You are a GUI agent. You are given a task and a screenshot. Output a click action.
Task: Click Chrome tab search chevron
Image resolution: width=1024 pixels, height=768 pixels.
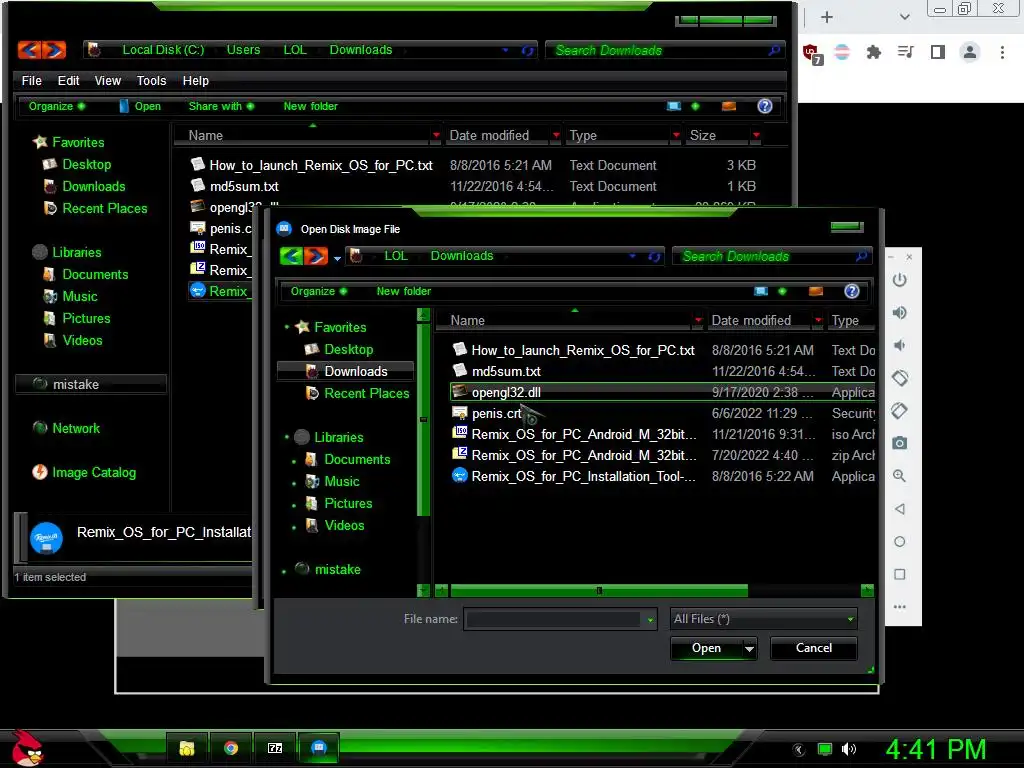(x=904, y=17)
